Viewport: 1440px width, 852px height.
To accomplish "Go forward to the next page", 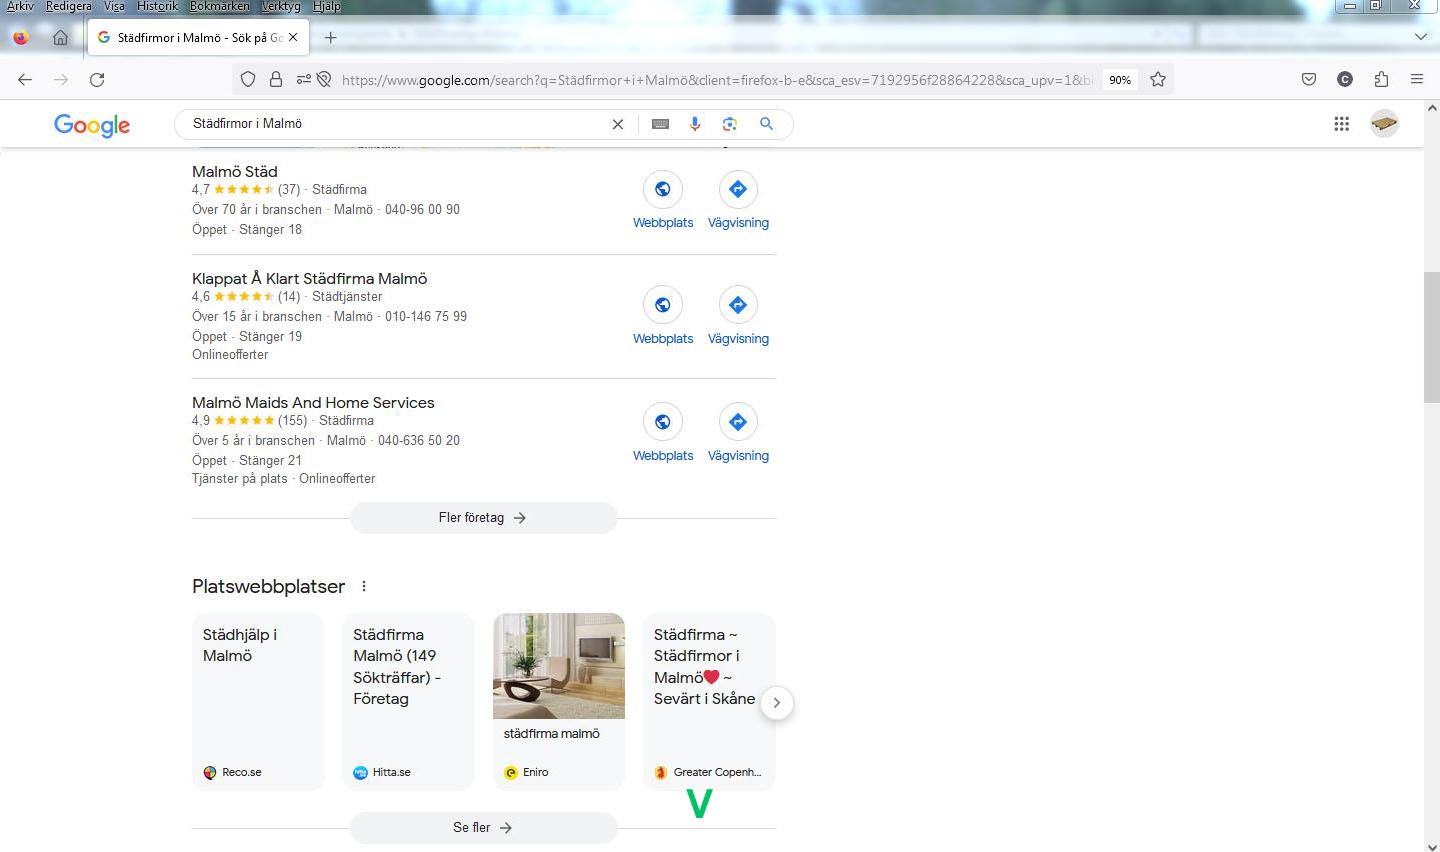I will coord(61,80).
